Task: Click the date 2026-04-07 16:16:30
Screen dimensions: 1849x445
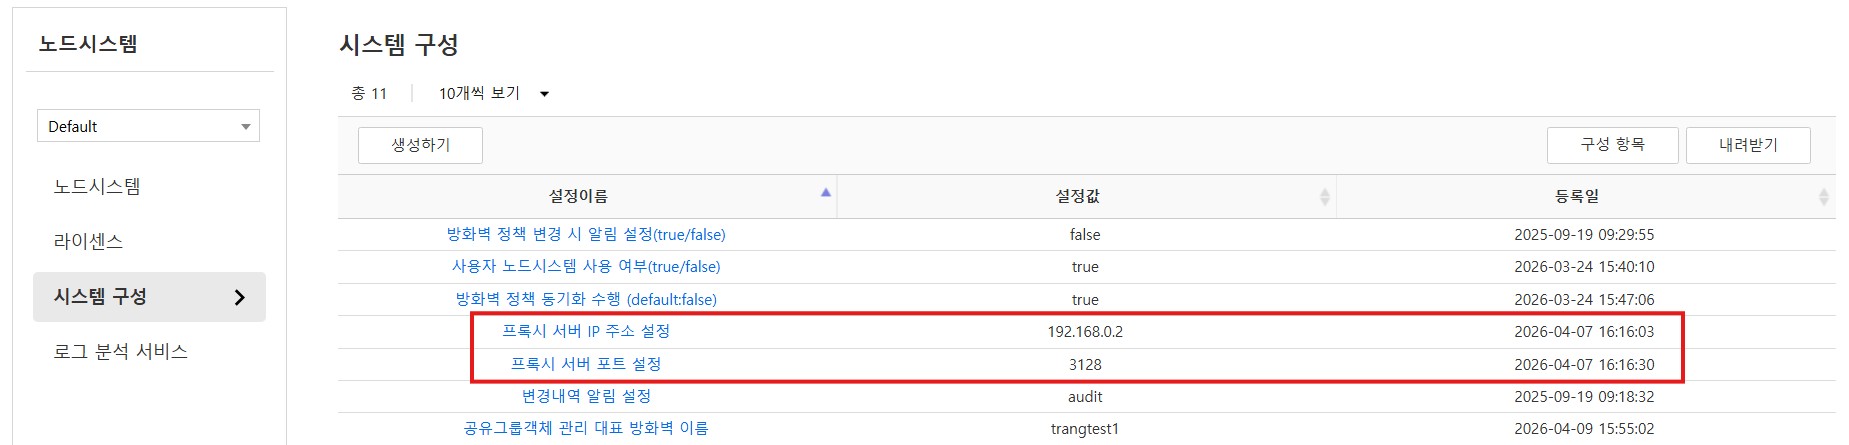Action: (x=1584, y=365)
